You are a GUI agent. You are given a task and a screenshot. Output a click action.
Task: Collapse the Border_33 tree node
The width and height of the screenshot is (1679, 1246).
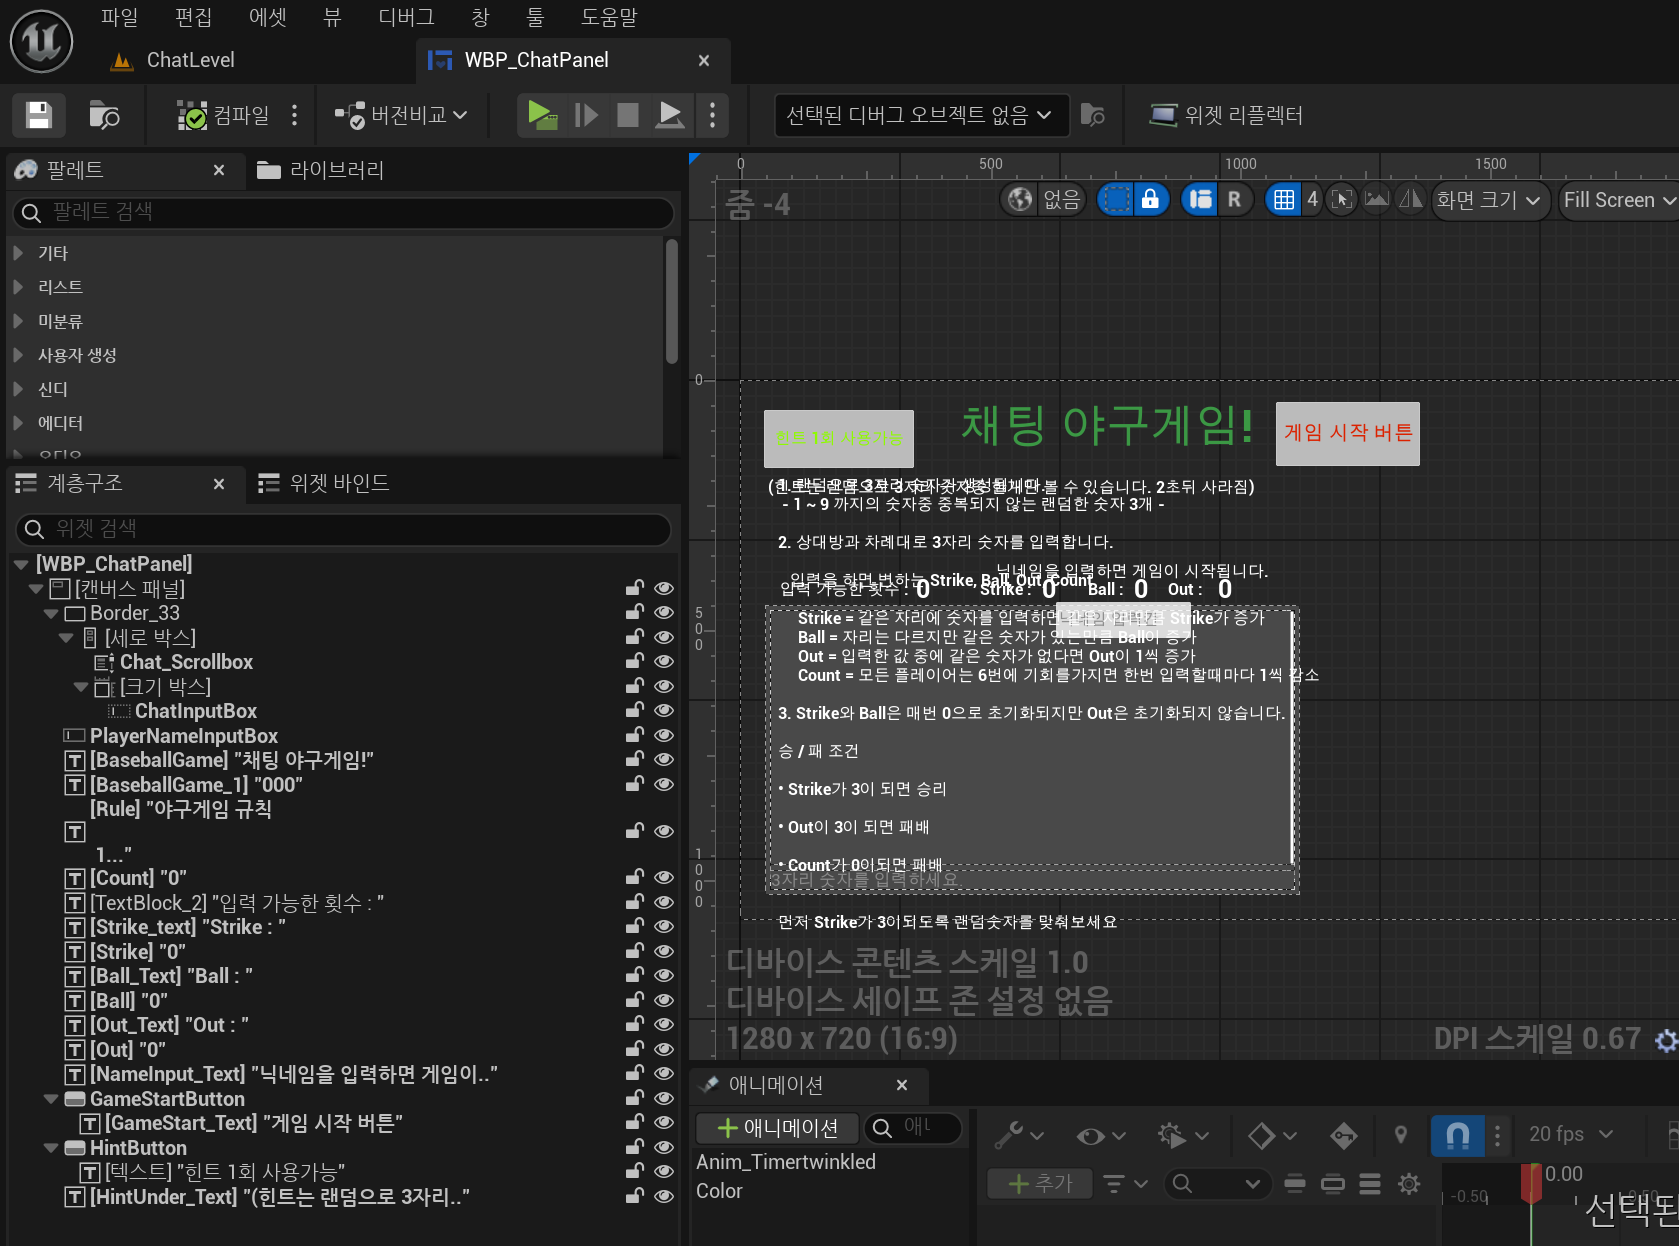tap(51, 614)
